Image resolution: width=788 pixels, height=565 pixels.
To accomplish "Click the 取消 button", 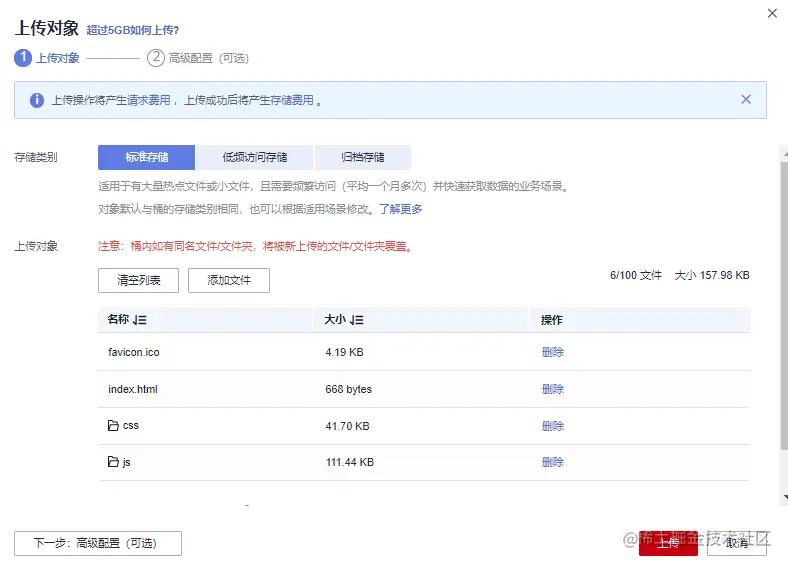I will tap(737, 543).
